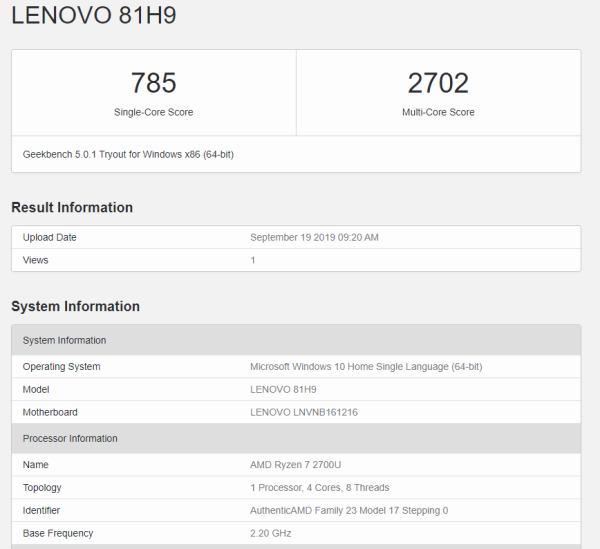Click the bold System Information section heading
600x549 pixels.
75,306
